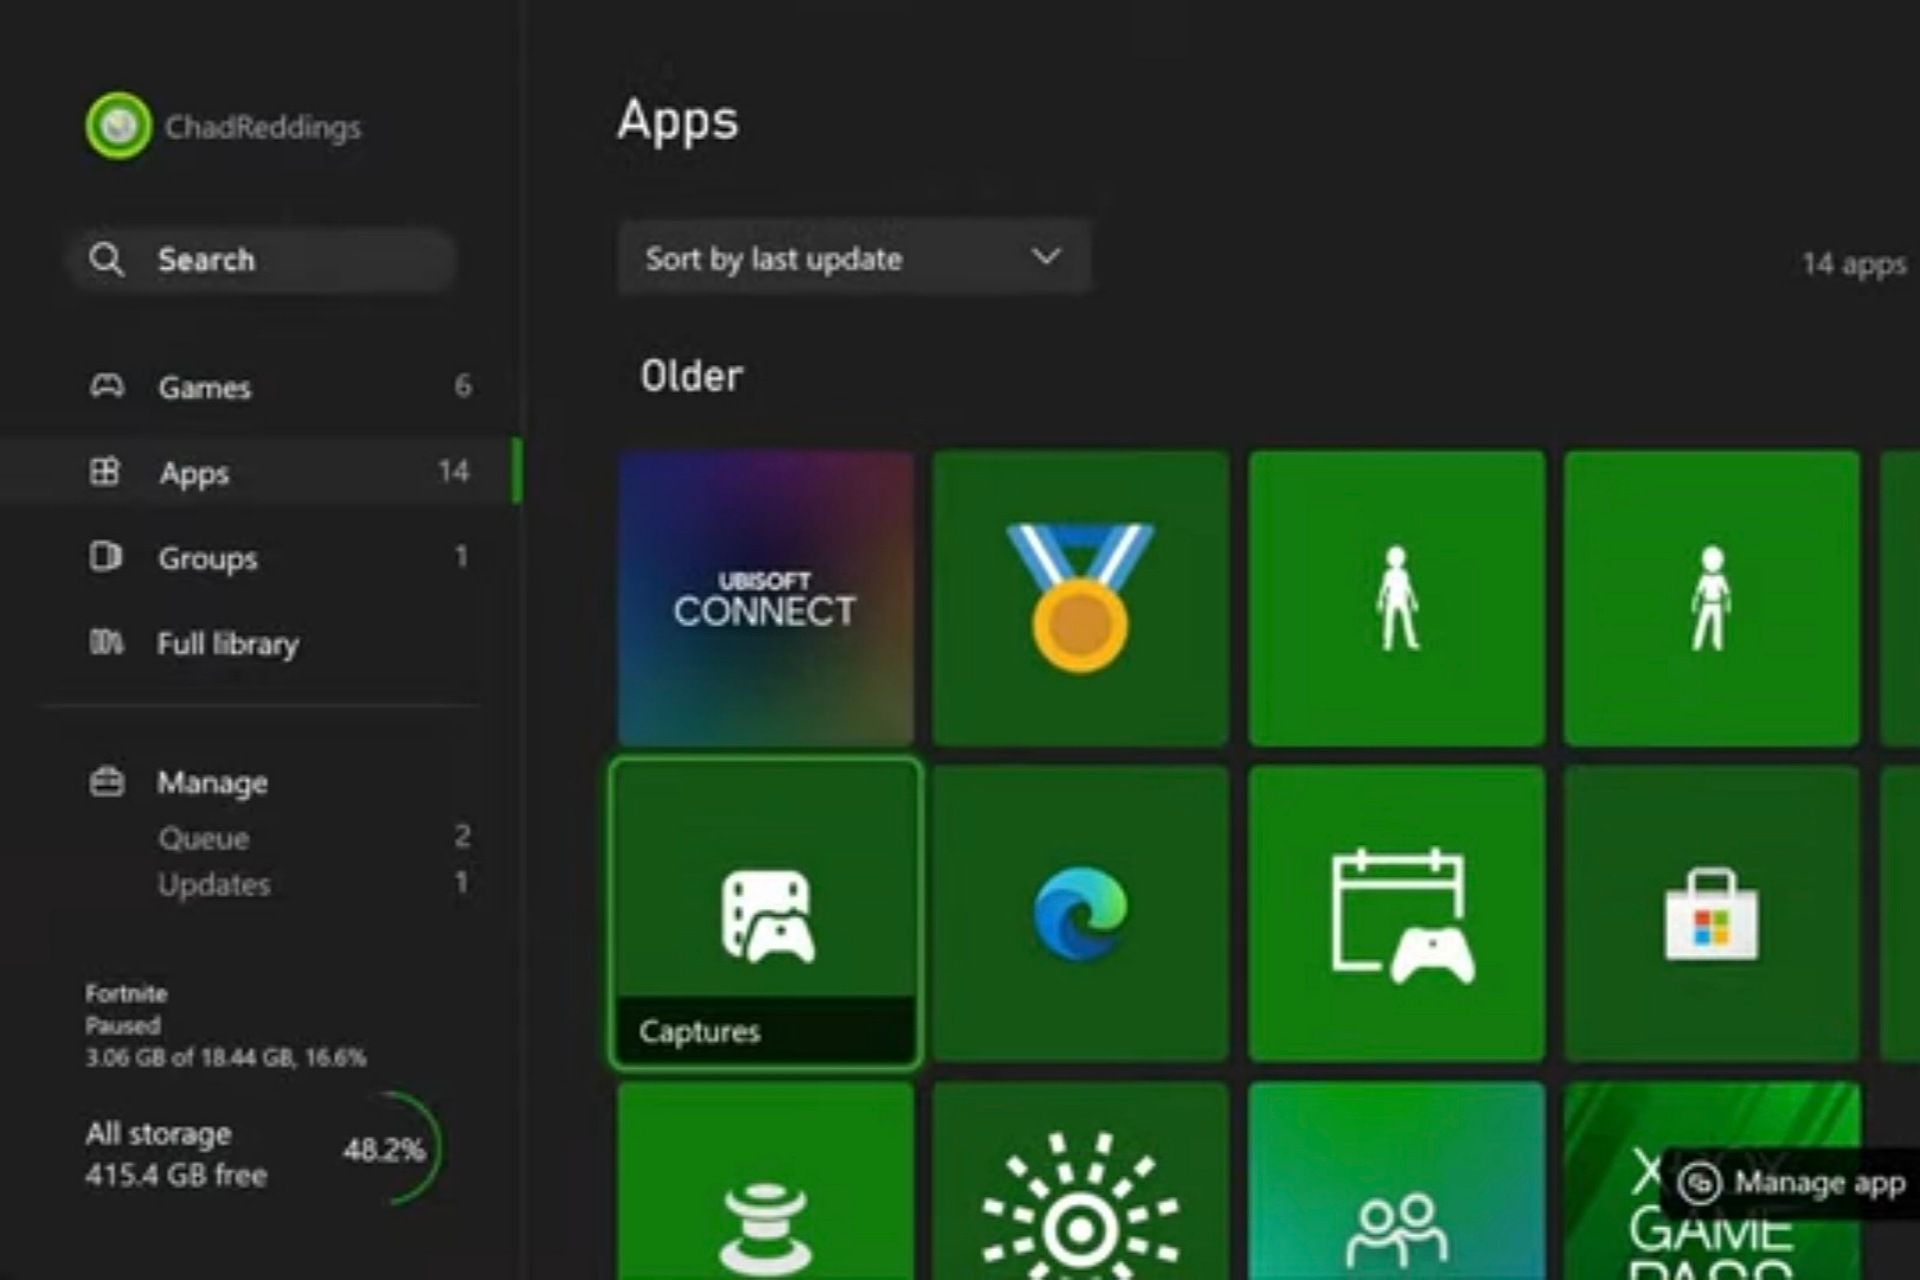The width and height of the screenshot is (1920, 1280).
Task: Open the Updates list
Action: tap(214, 885)
